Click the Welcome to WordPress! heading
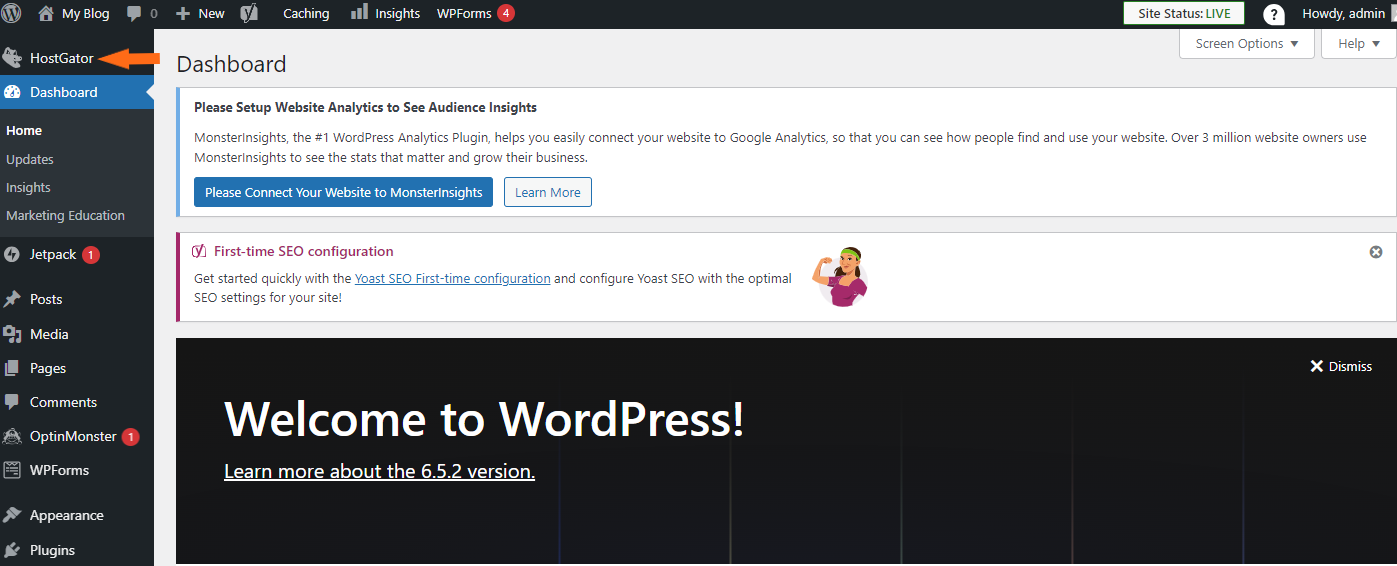This screenshot has height=566, width=1397. (x=484, y=418)
